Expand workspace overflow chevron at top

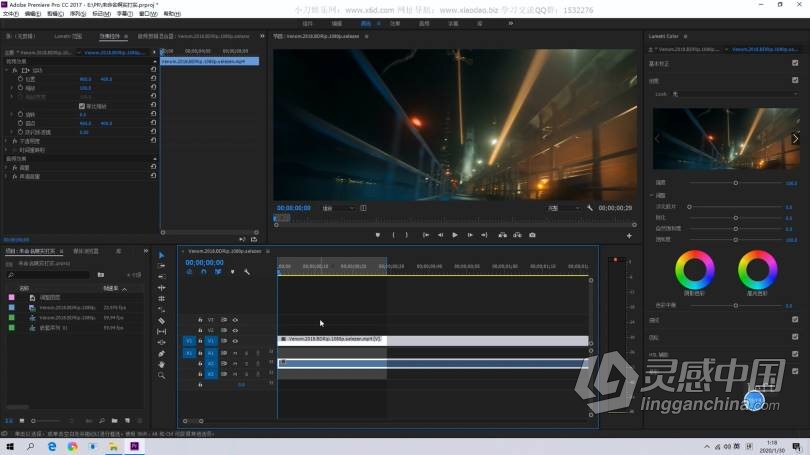tap(510, 23)
